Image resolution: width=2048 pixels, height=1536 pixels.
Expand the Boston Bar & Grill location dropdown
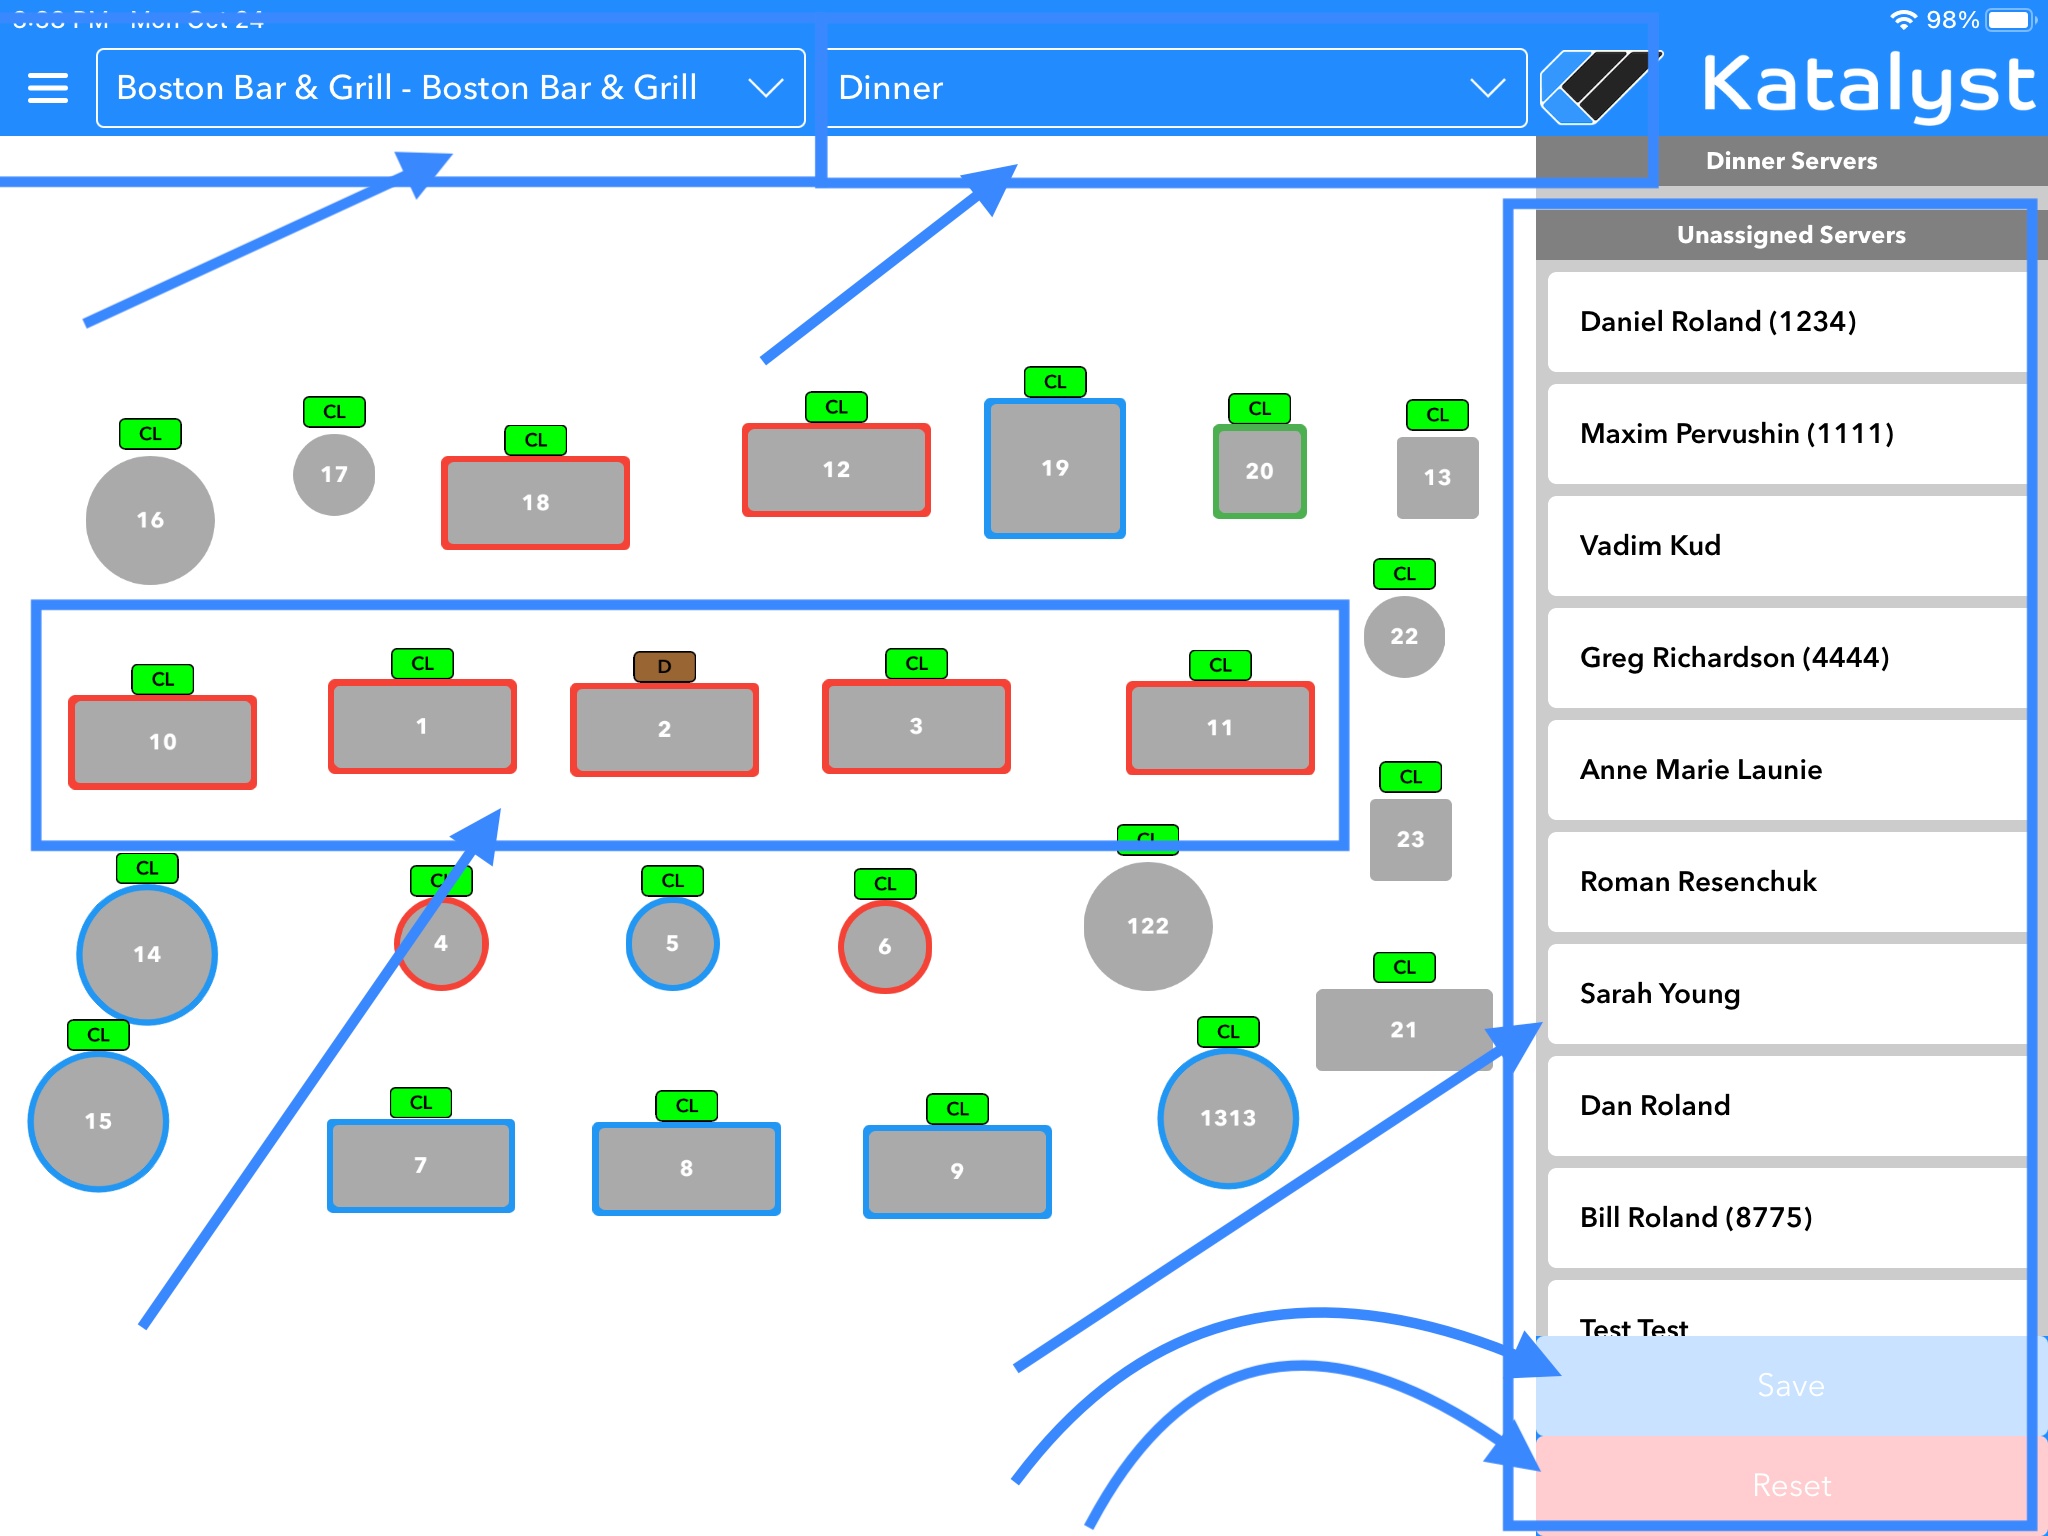pyautogui.click(x=450, y=88)
